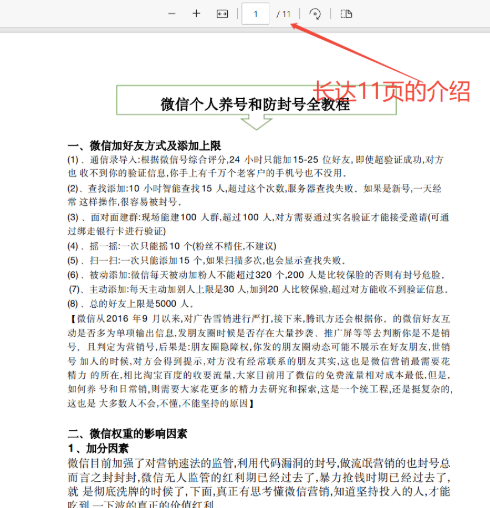
Task: Click line (1) about 通信录导入
Action: point(255,166)
